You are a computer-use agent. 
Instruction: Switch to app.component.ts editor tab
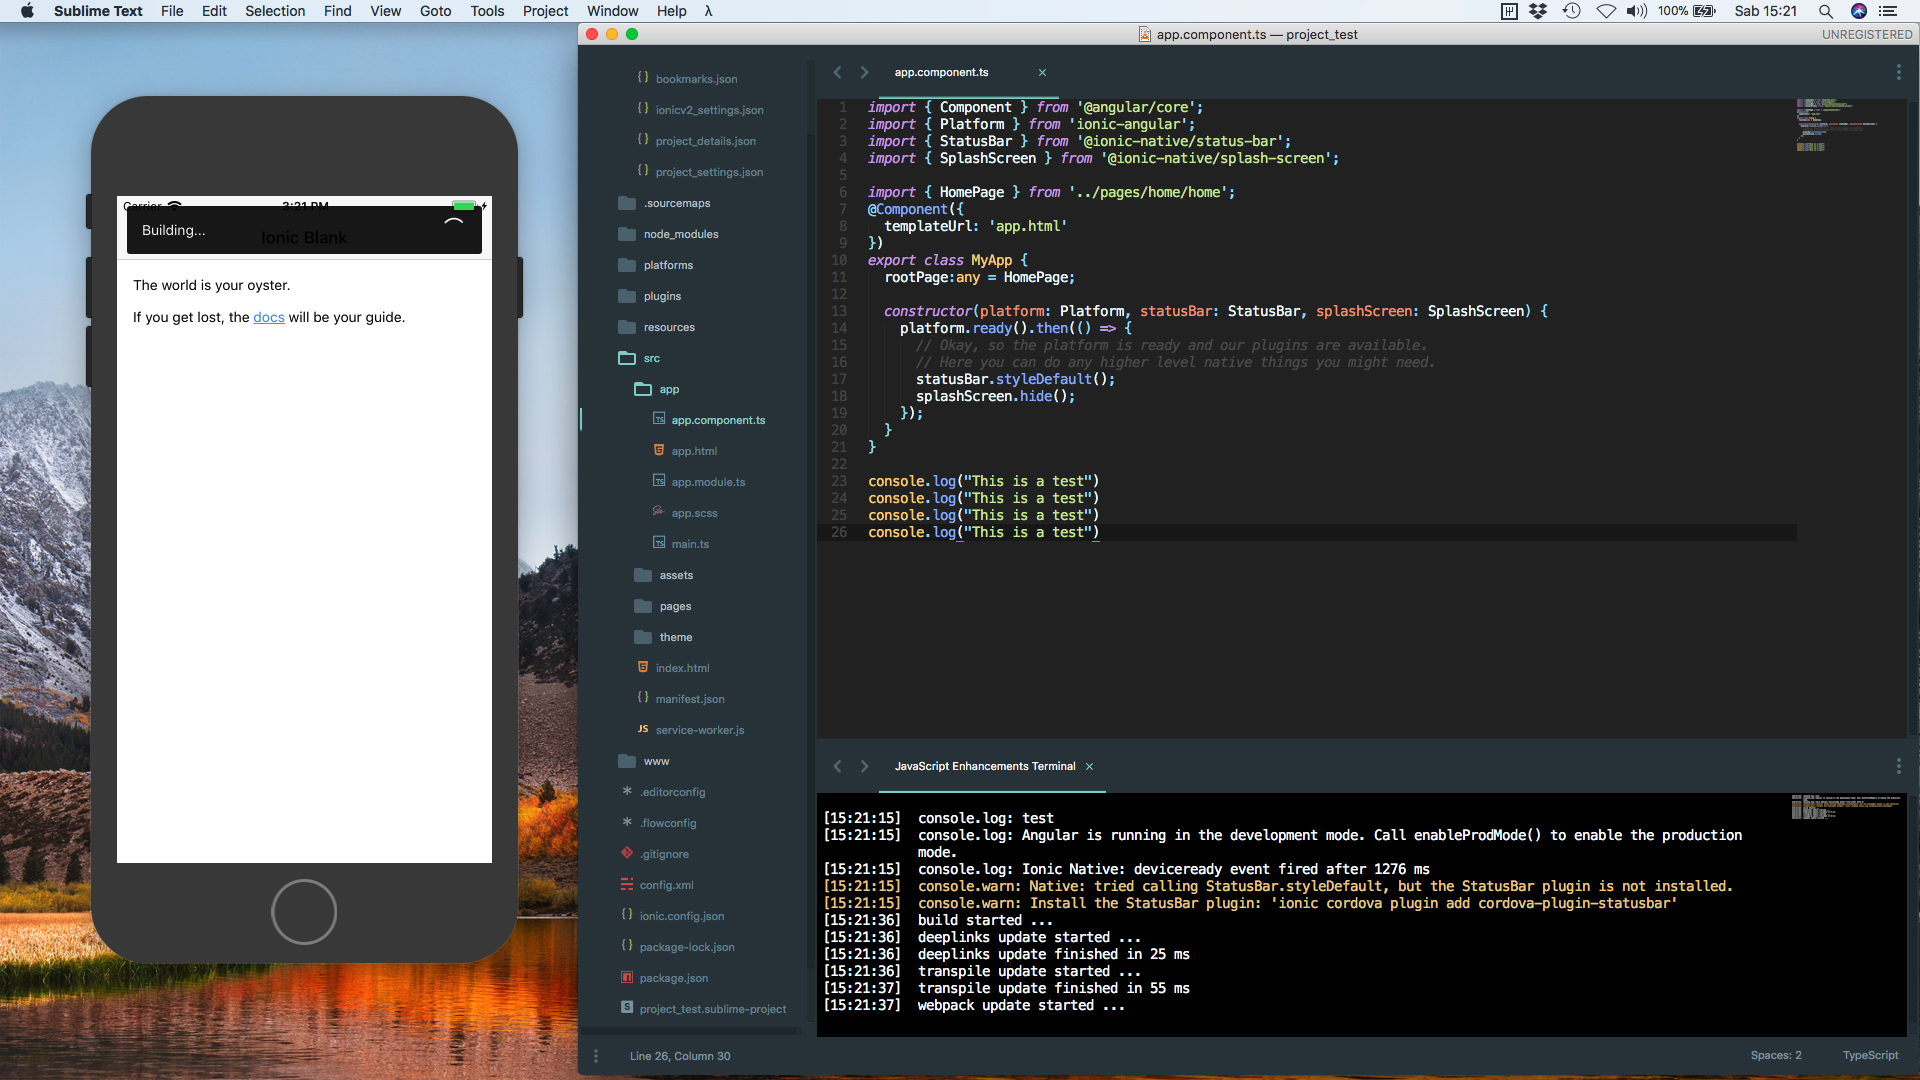(x=941, y=72)
